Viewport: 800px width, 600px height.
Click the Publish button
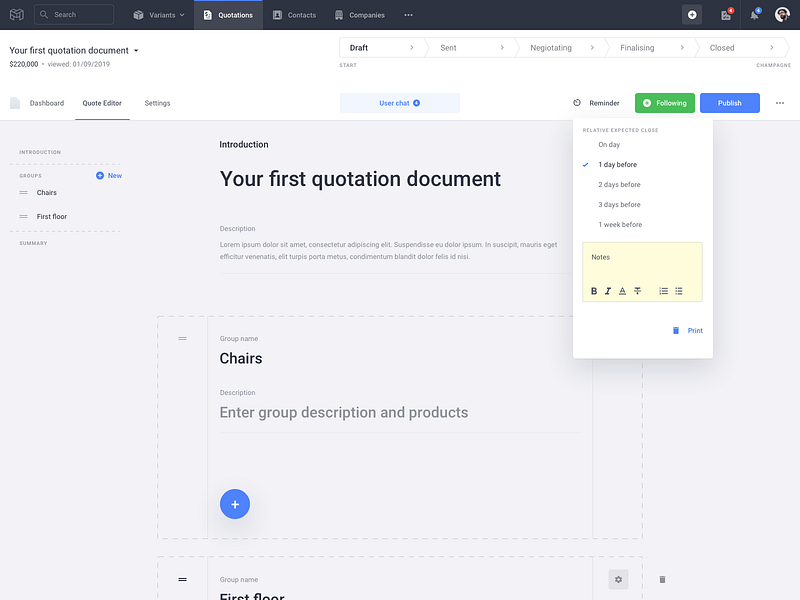pos(729,102)
